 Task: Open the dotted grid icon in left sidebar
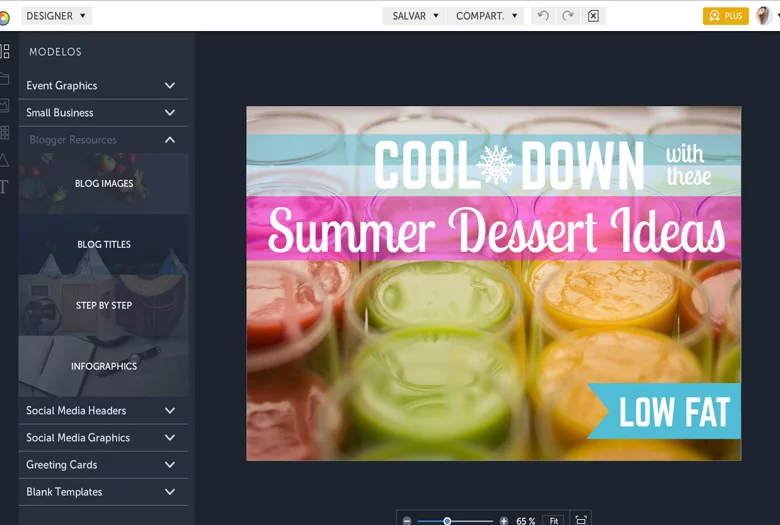pyautogui.click(x=4, y=132)
